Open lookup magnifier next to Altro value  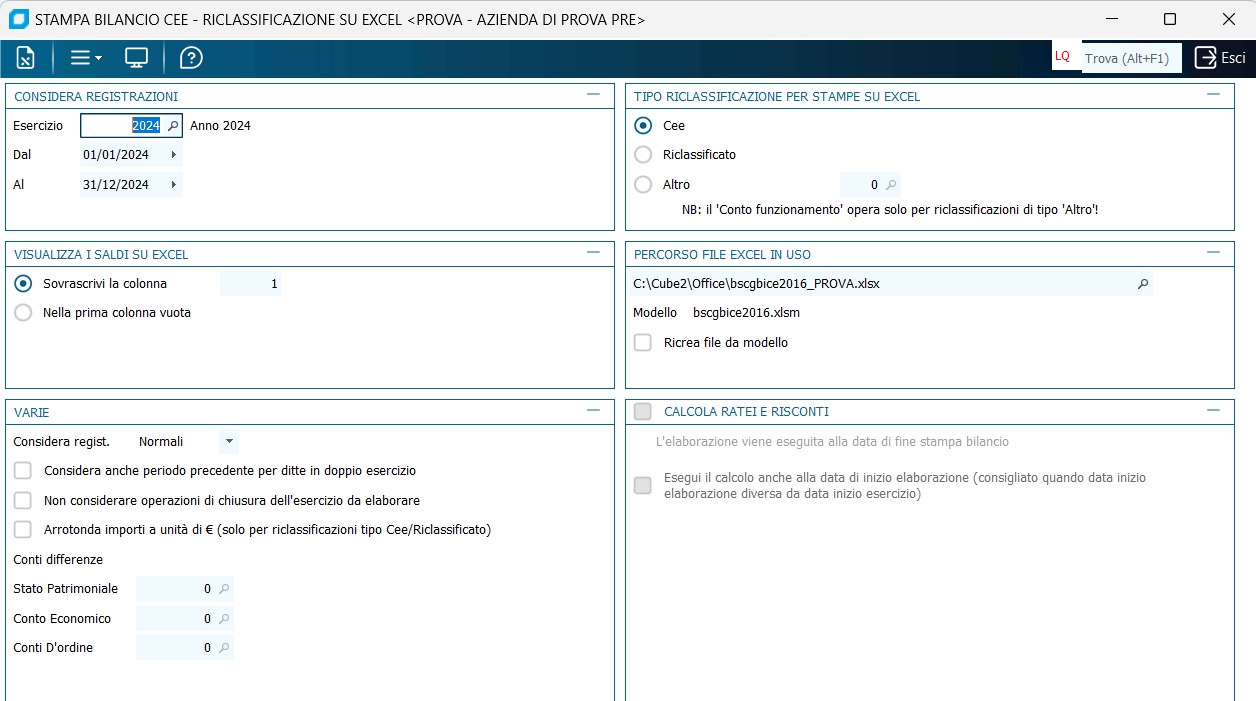coord(892,185)
